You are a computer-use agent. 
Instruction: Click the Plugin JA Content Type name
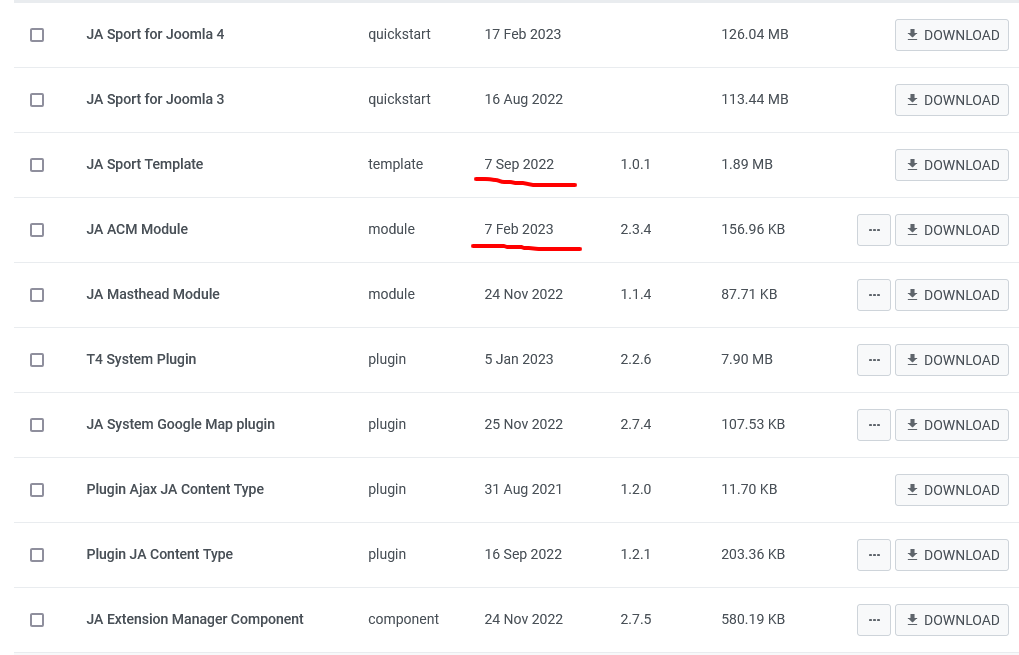(159, 554)
